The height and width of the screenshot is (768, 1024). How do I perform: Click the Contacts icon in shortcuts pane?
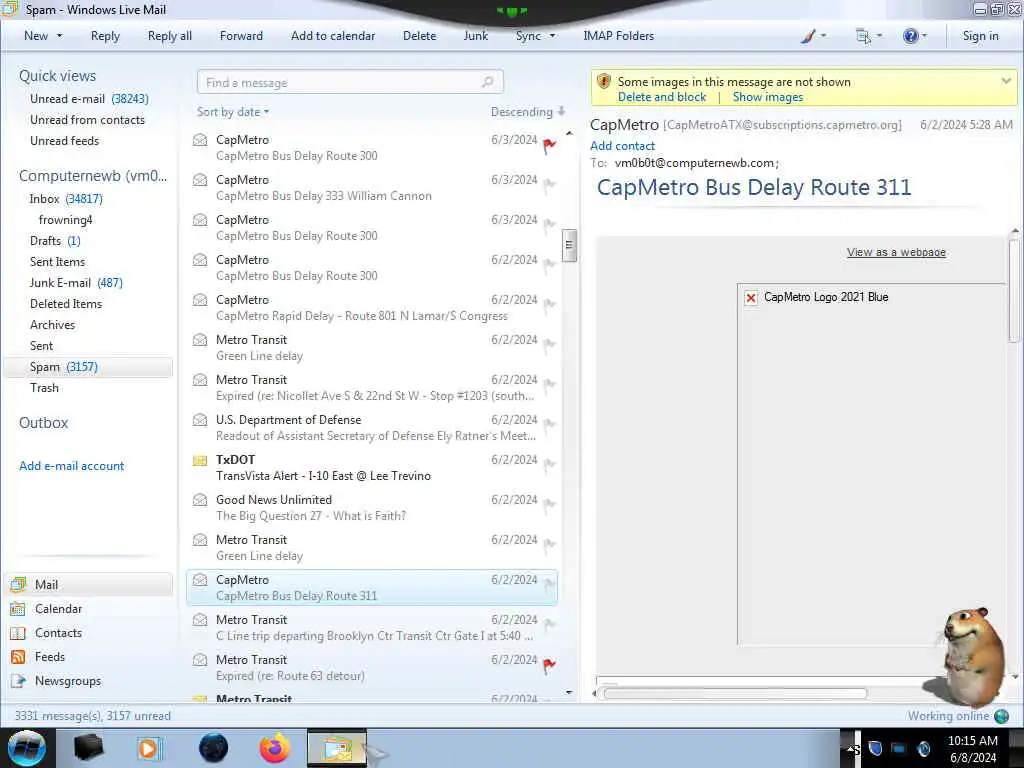click(x=18, y=633)
